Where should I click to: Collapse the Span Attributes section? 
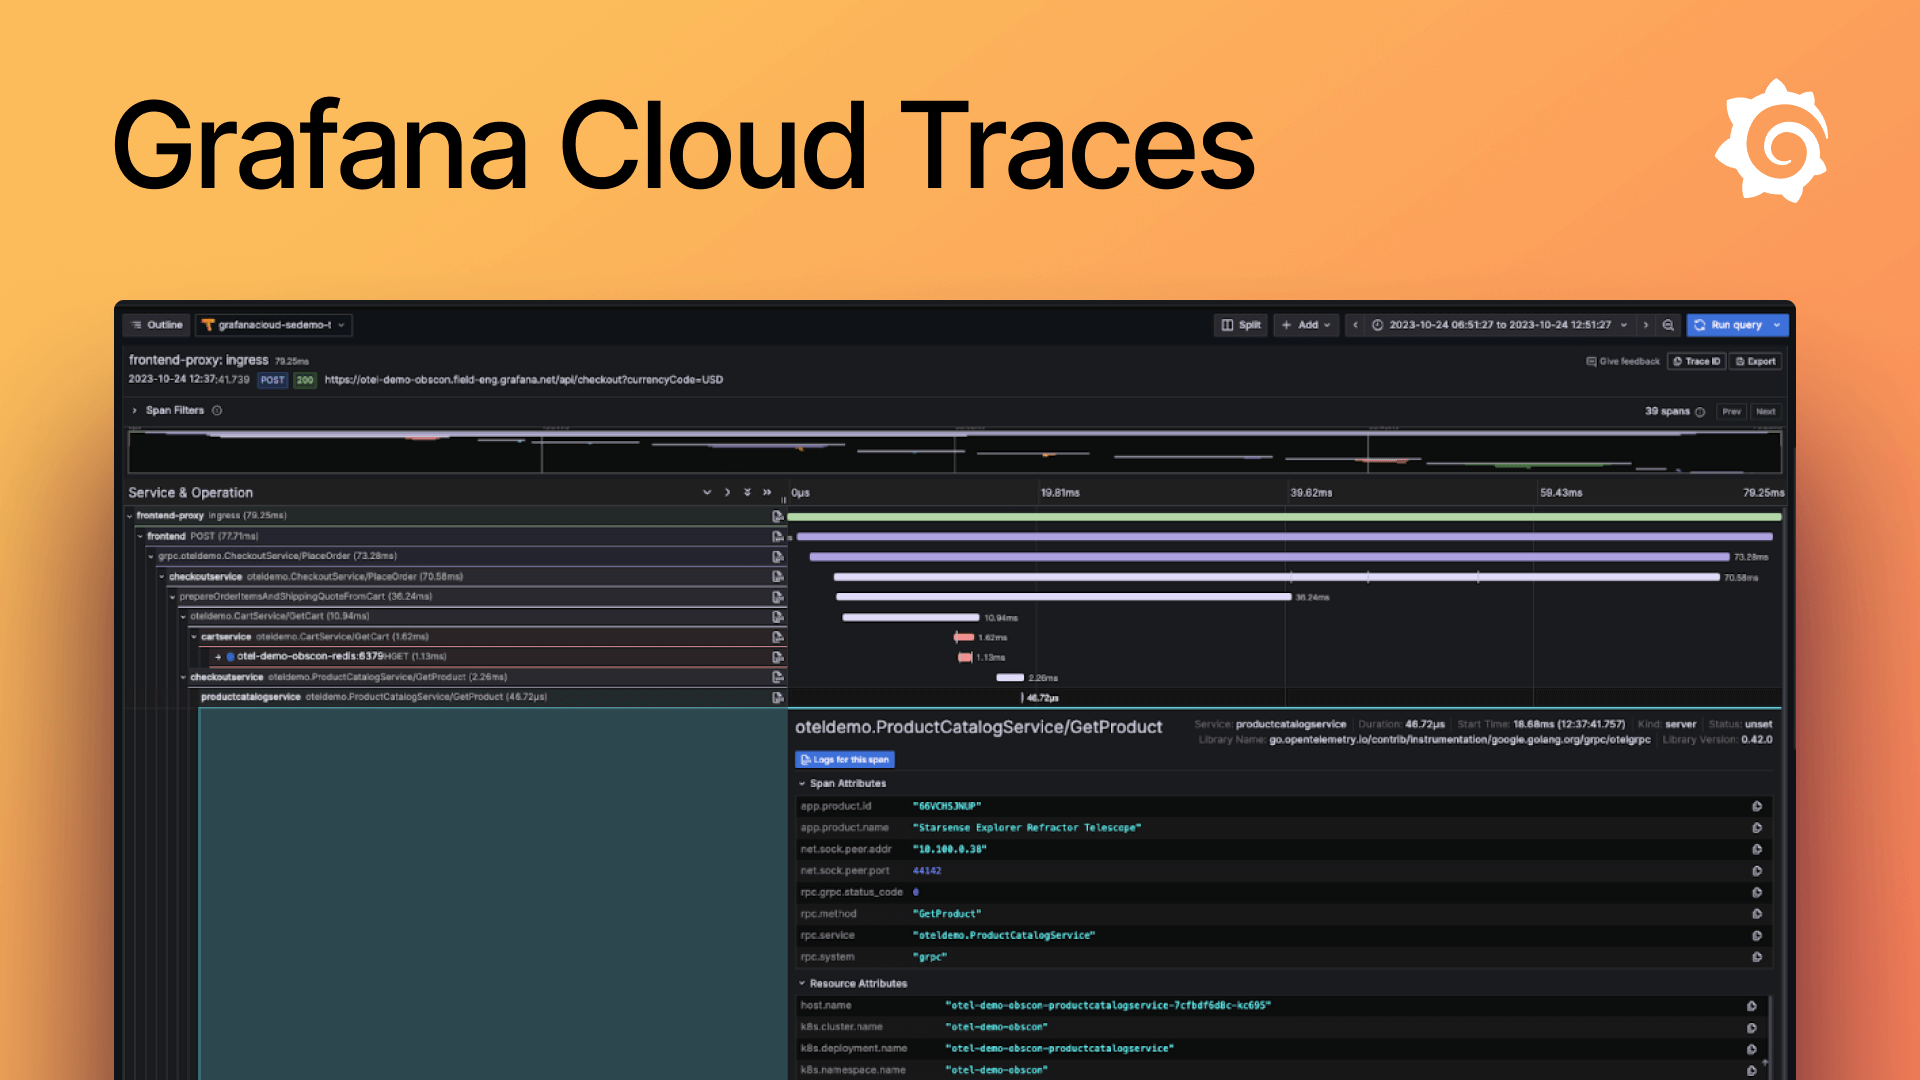tap(802, 784)
